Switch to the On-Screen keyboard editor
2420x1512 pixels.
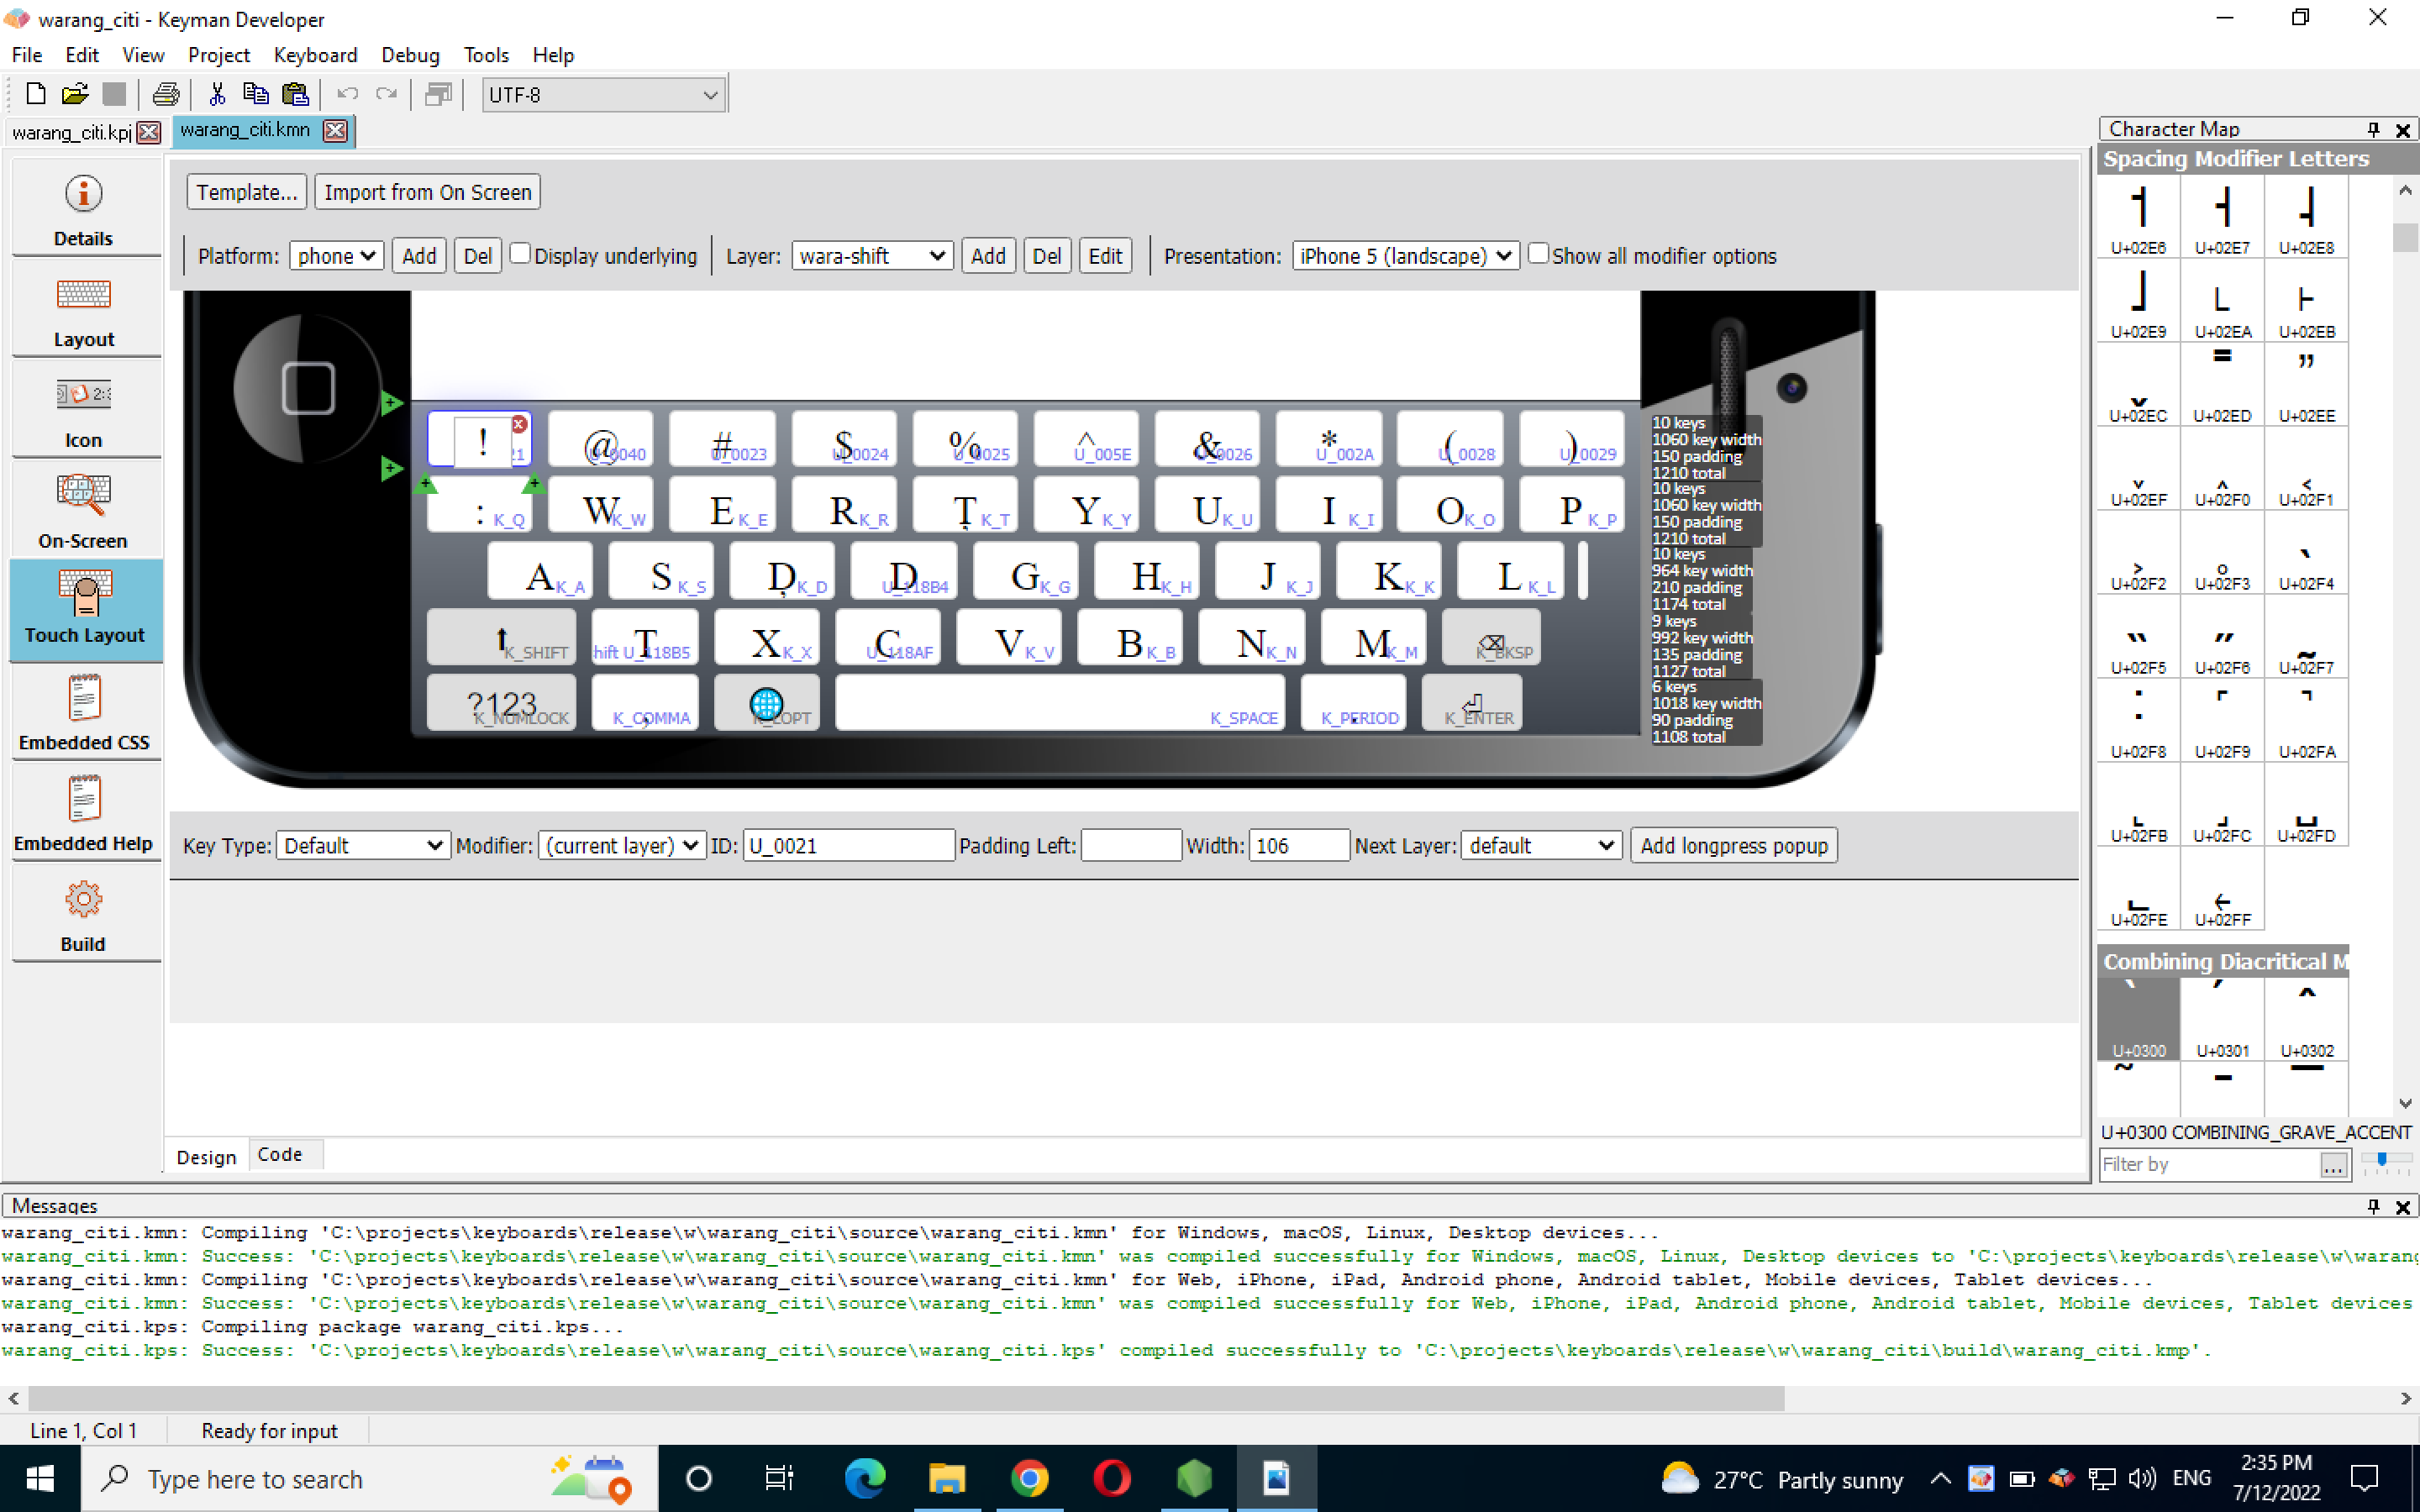pos(85,510)
